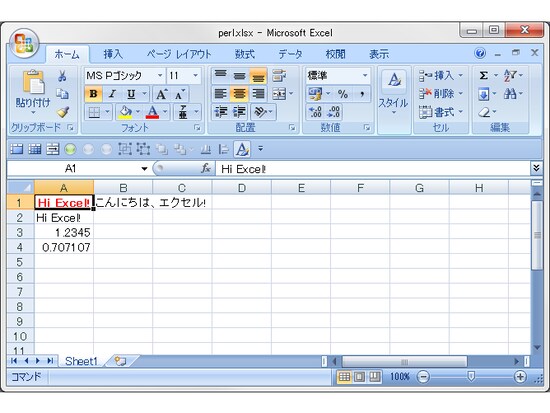Click the Format Painter brush icon
Viewport: 550px width, 413px height.
(63, 112)
